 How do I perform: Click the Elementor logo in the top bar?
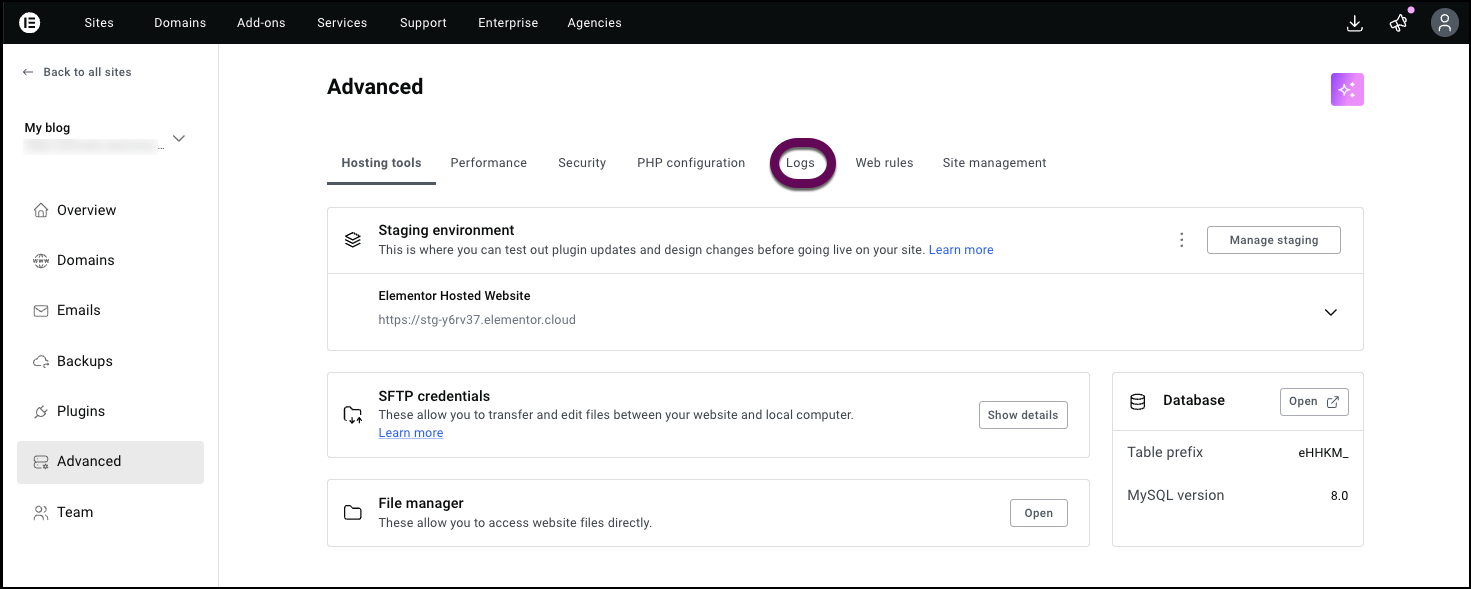click(x=29, y=22)
